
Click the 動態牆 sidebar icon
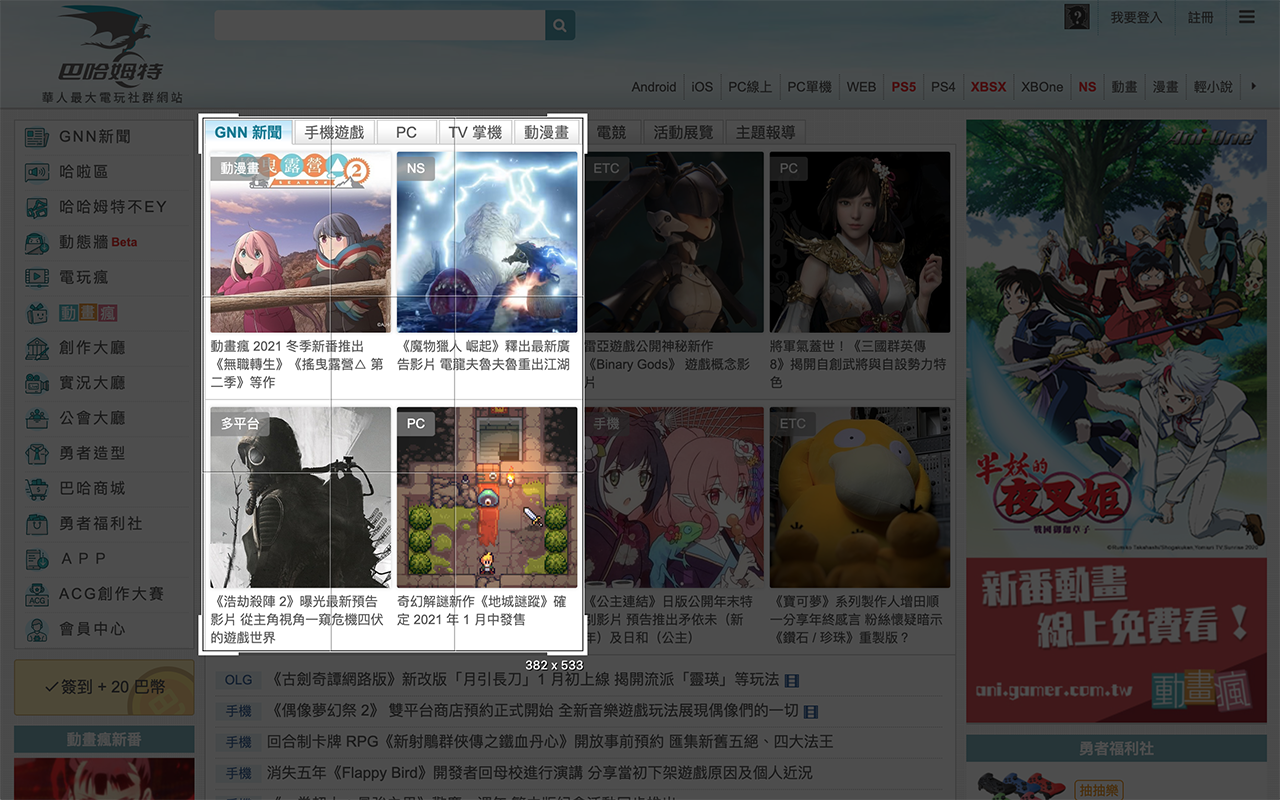(x=37, y=242)
